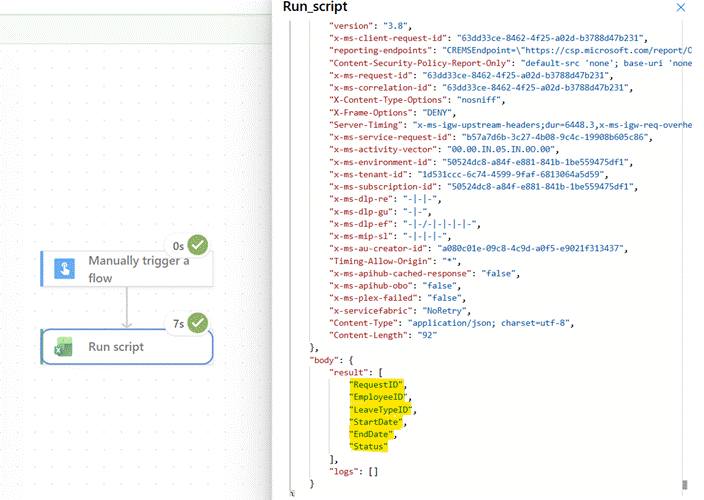Click the "x-ms-dlp-gu" header line
704x500 pixels.
(x=380, y=211)
